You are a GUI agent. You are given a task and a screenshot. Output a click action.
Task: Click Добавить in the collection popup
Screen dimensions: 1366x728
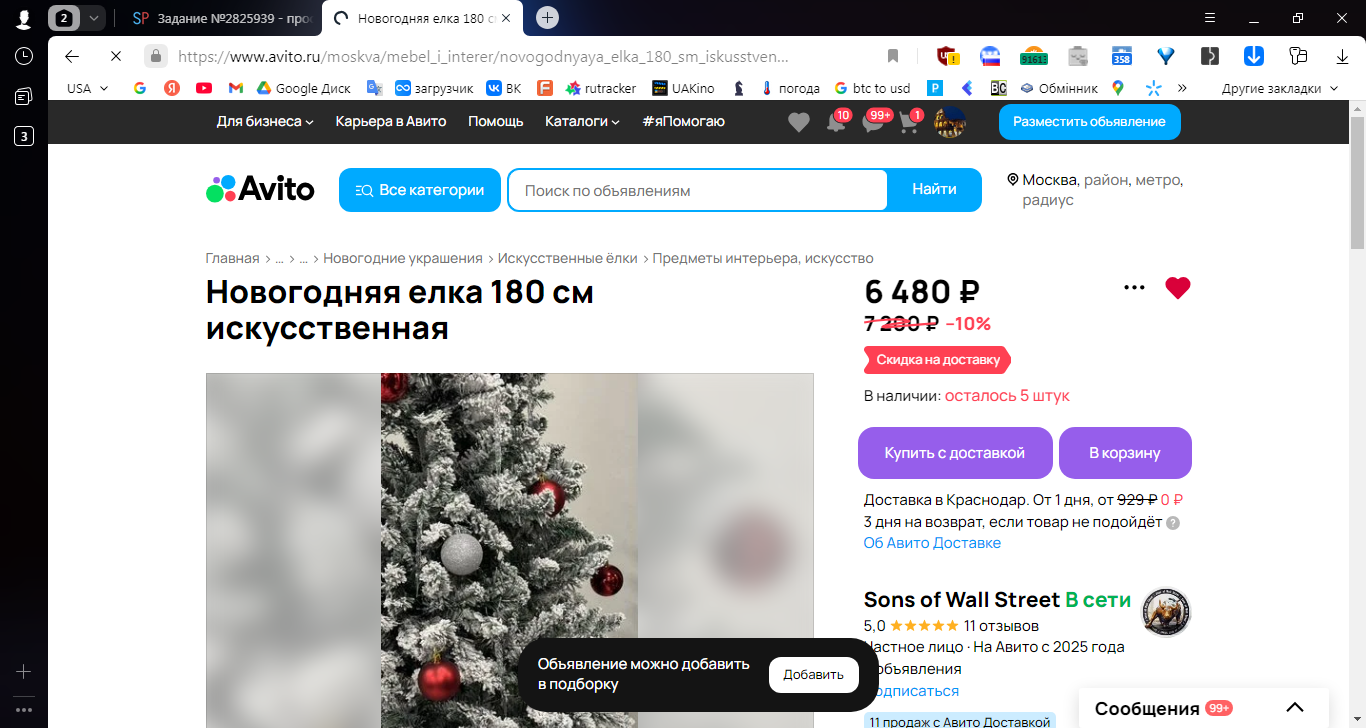pyautogui.click(x=813, y=675)
